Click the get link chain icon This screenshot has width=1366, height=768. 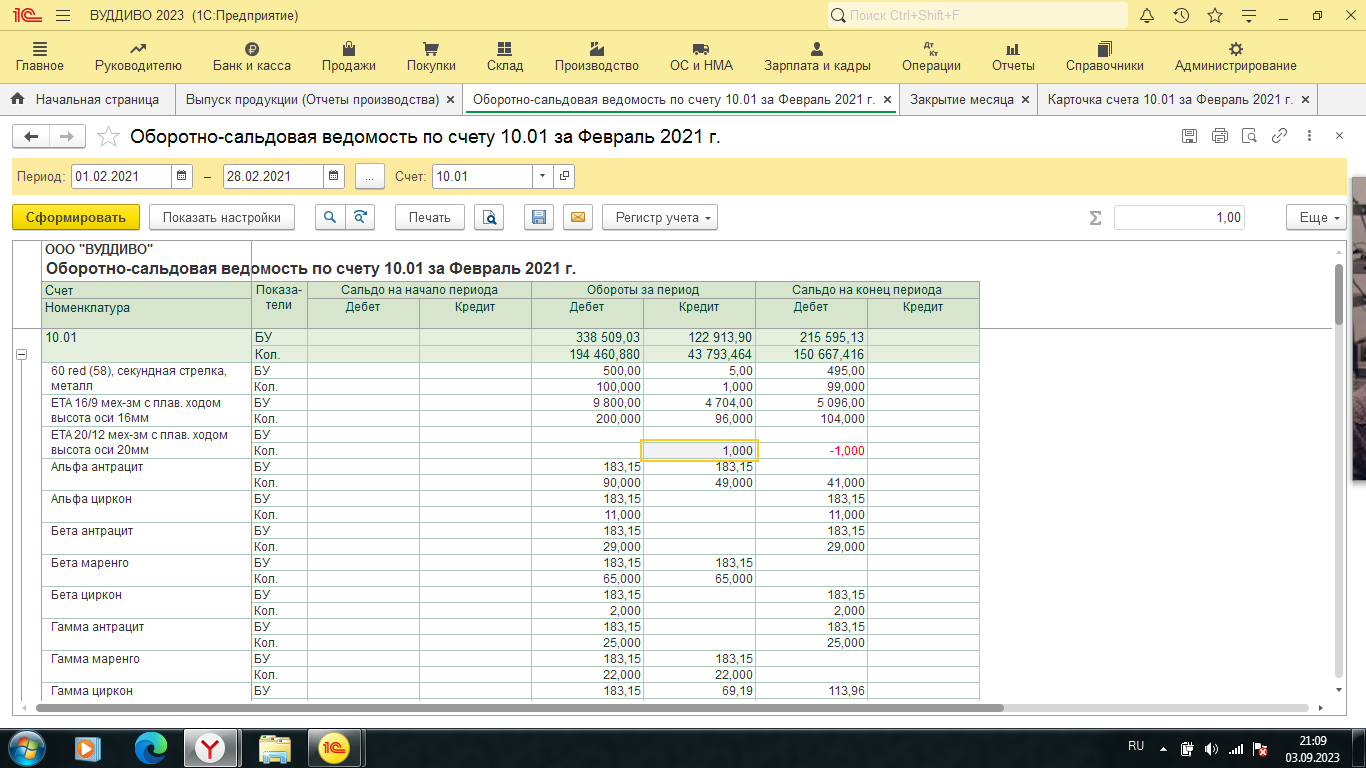(1279, 137)
